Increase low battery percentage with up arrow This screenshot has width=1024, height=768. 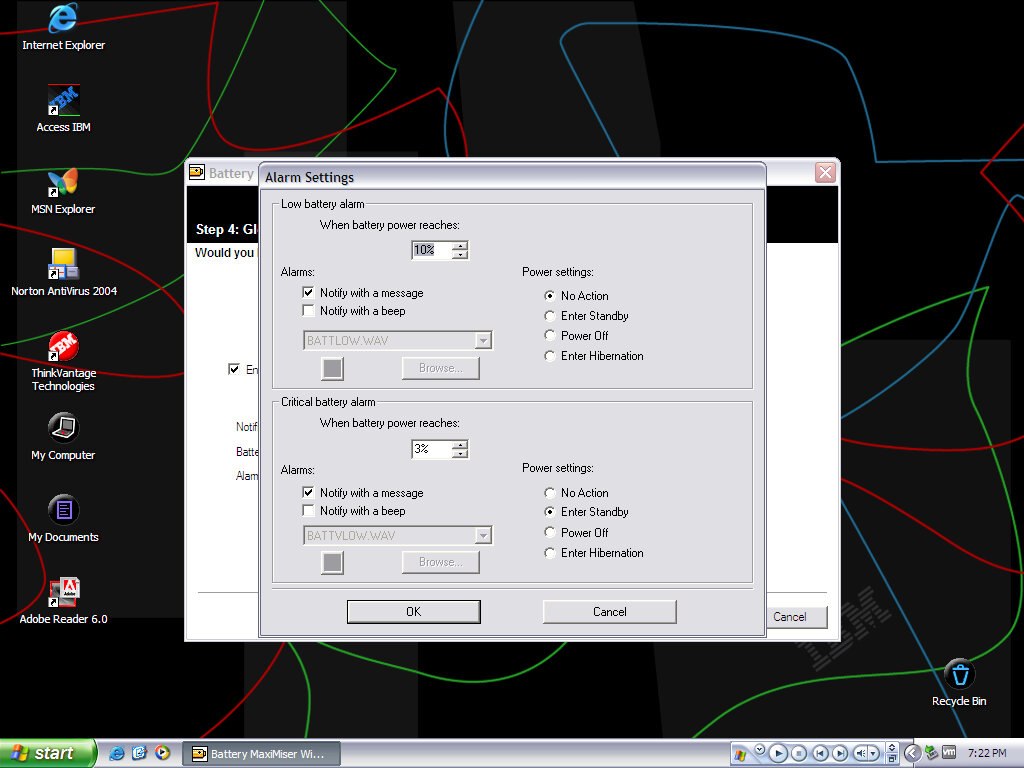(459, 245)
